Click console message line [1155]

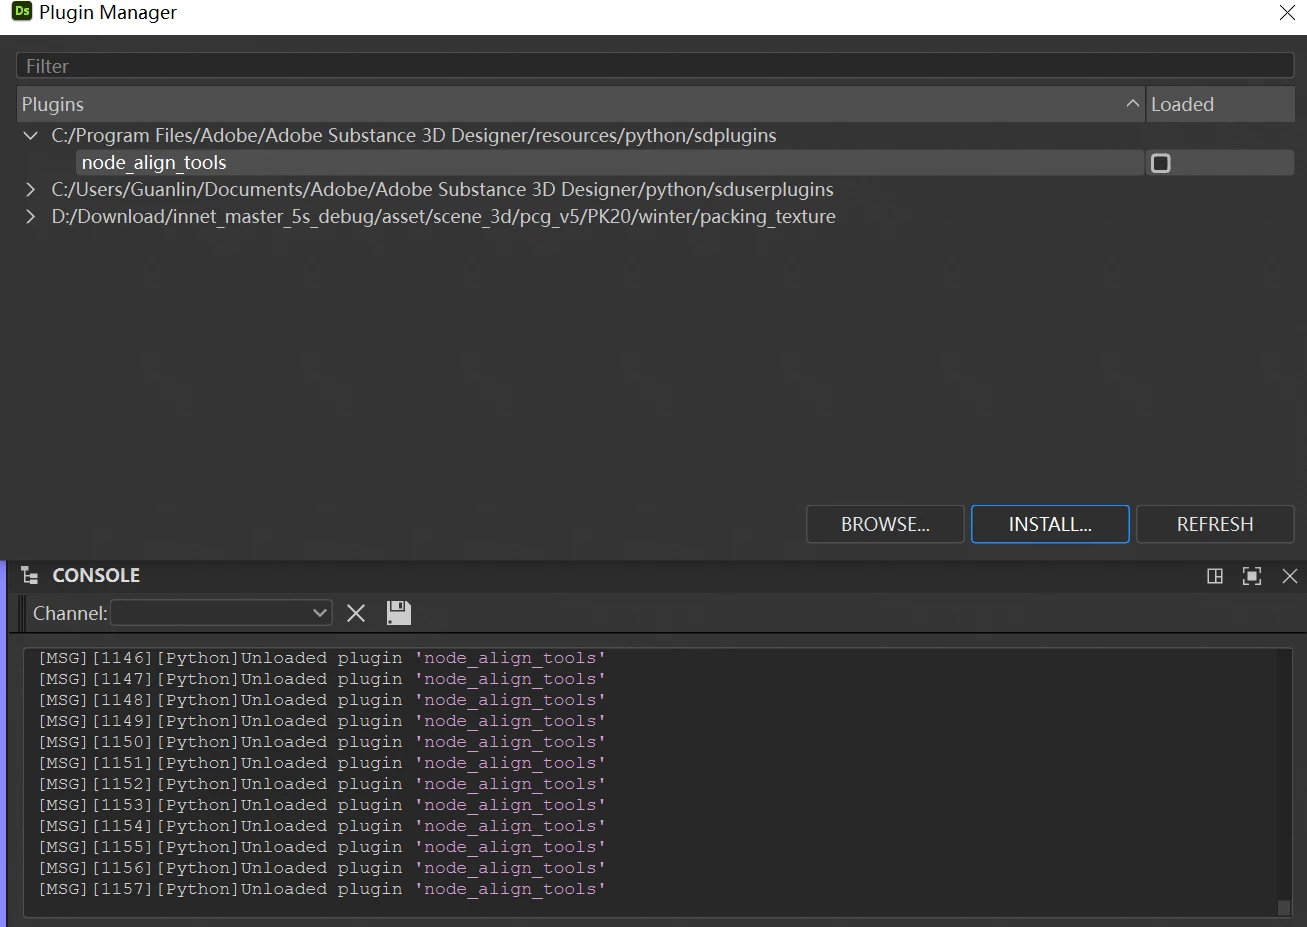[322, 847]
